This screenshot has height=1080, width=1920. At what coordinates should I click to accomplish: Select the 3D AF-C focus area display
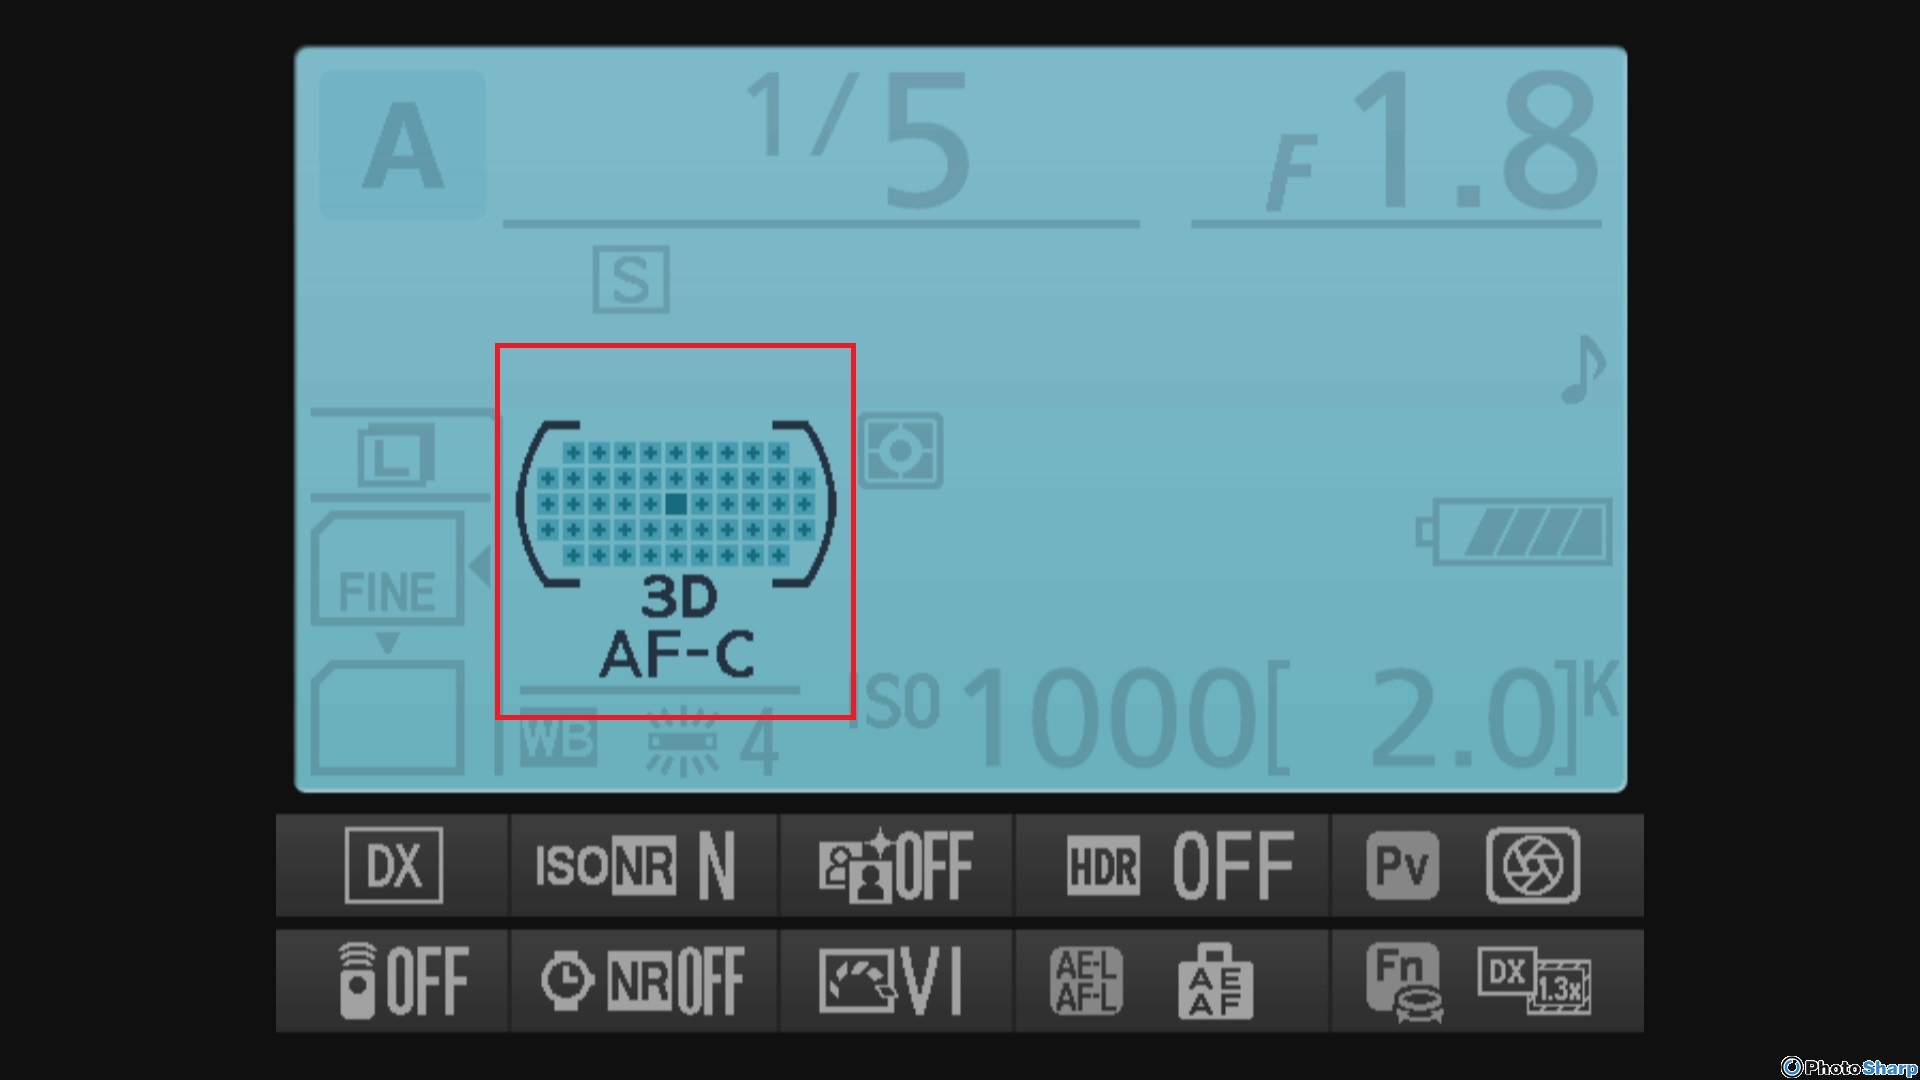675,532
